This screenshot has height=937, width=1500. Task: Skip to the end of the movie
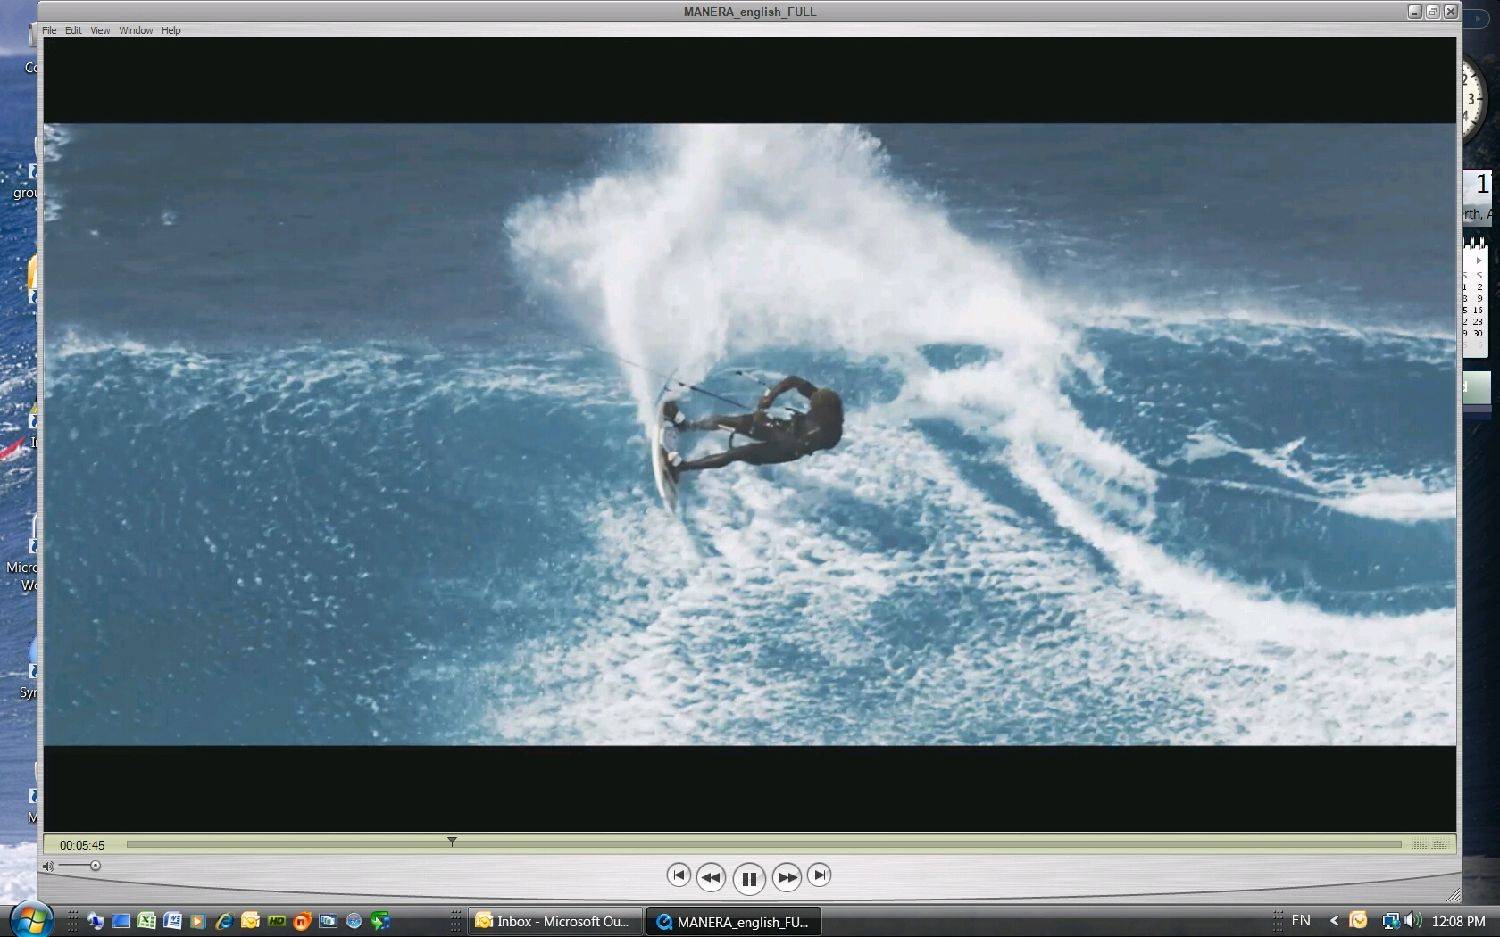click(819, 875)
